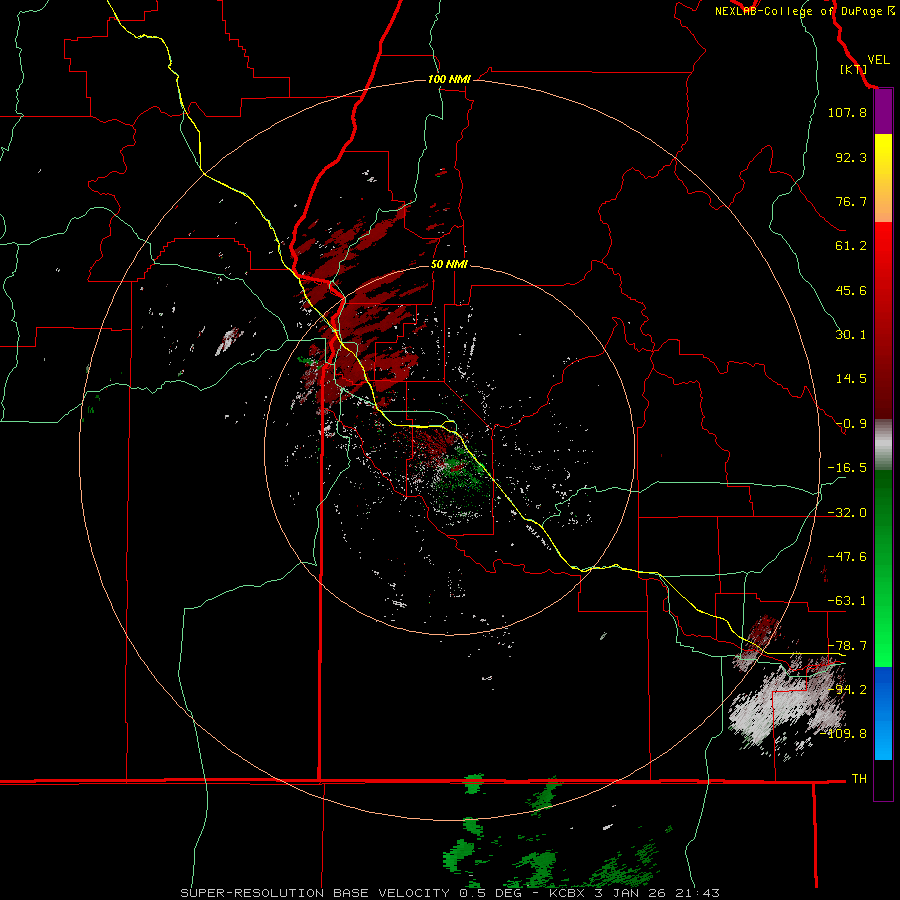Screen dimensions: 900x900
Task: Pick the purple segment of the color bar
Action: tap(883, 112)
